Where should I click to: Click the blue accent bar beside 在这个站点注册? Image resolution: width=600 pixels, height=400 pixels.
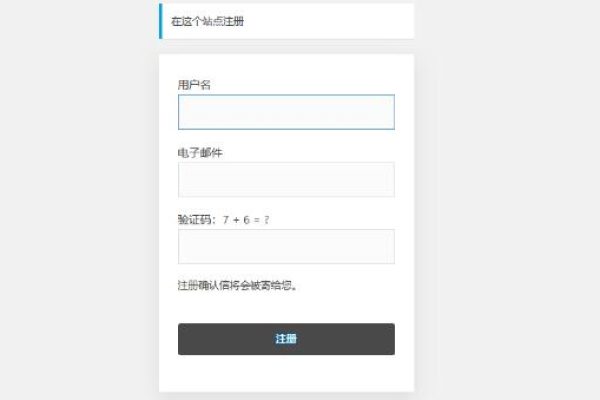coord(160,21)
